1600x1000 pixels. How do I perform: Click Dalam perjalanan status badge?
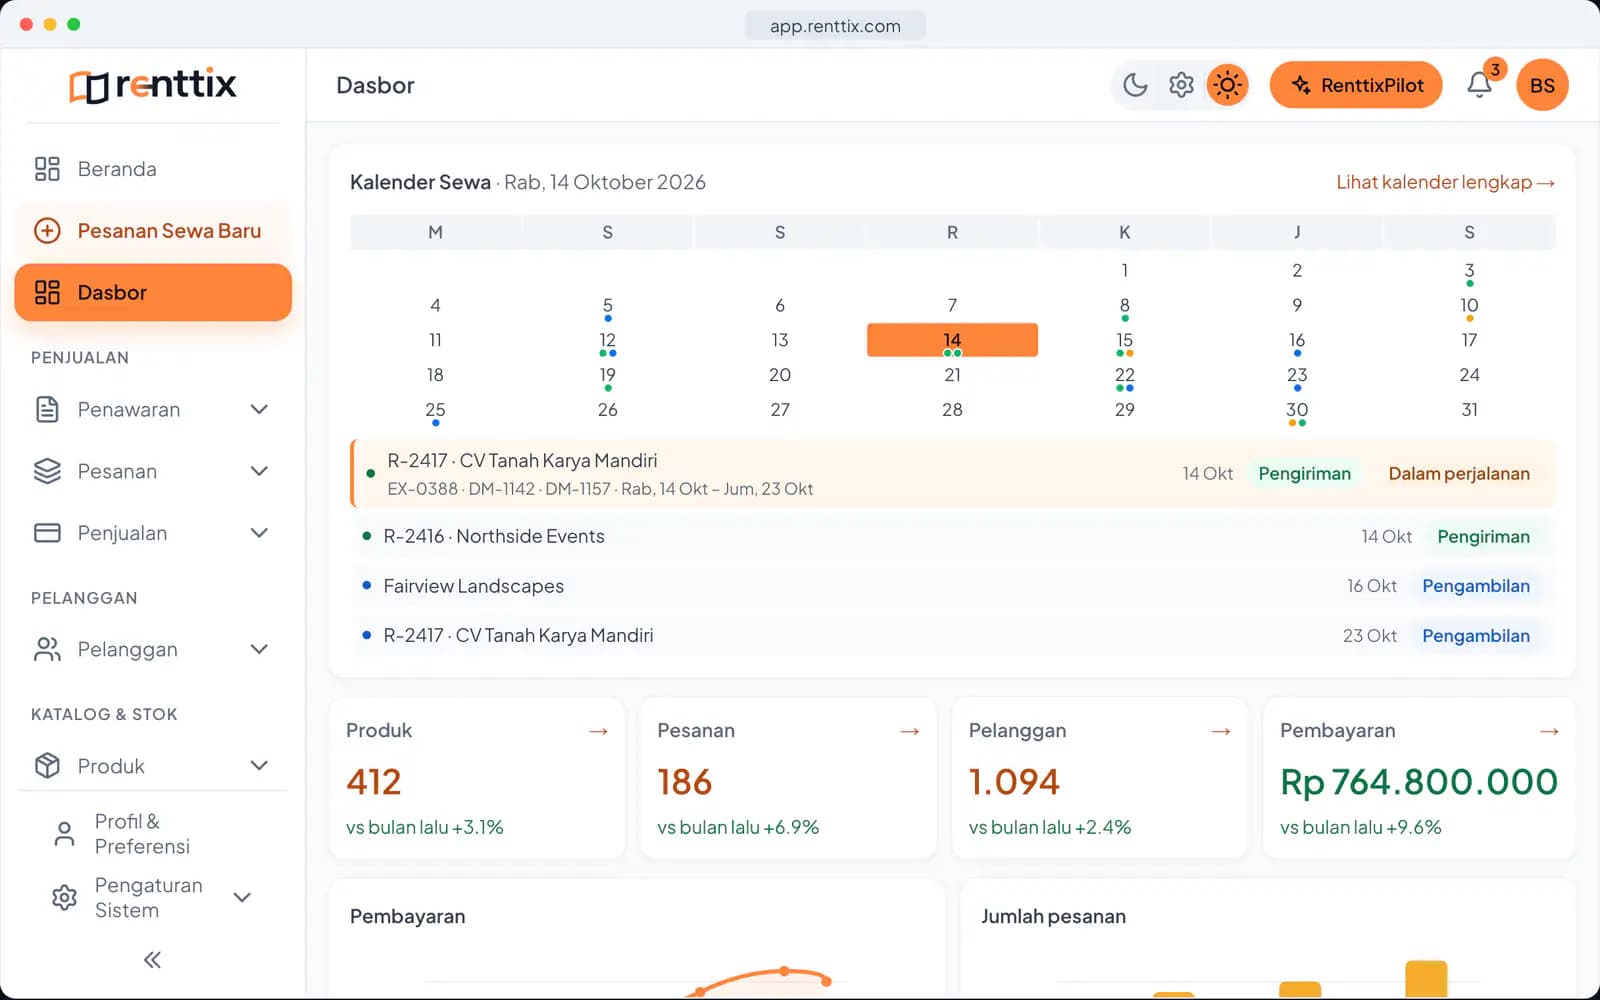[1459, 474]
